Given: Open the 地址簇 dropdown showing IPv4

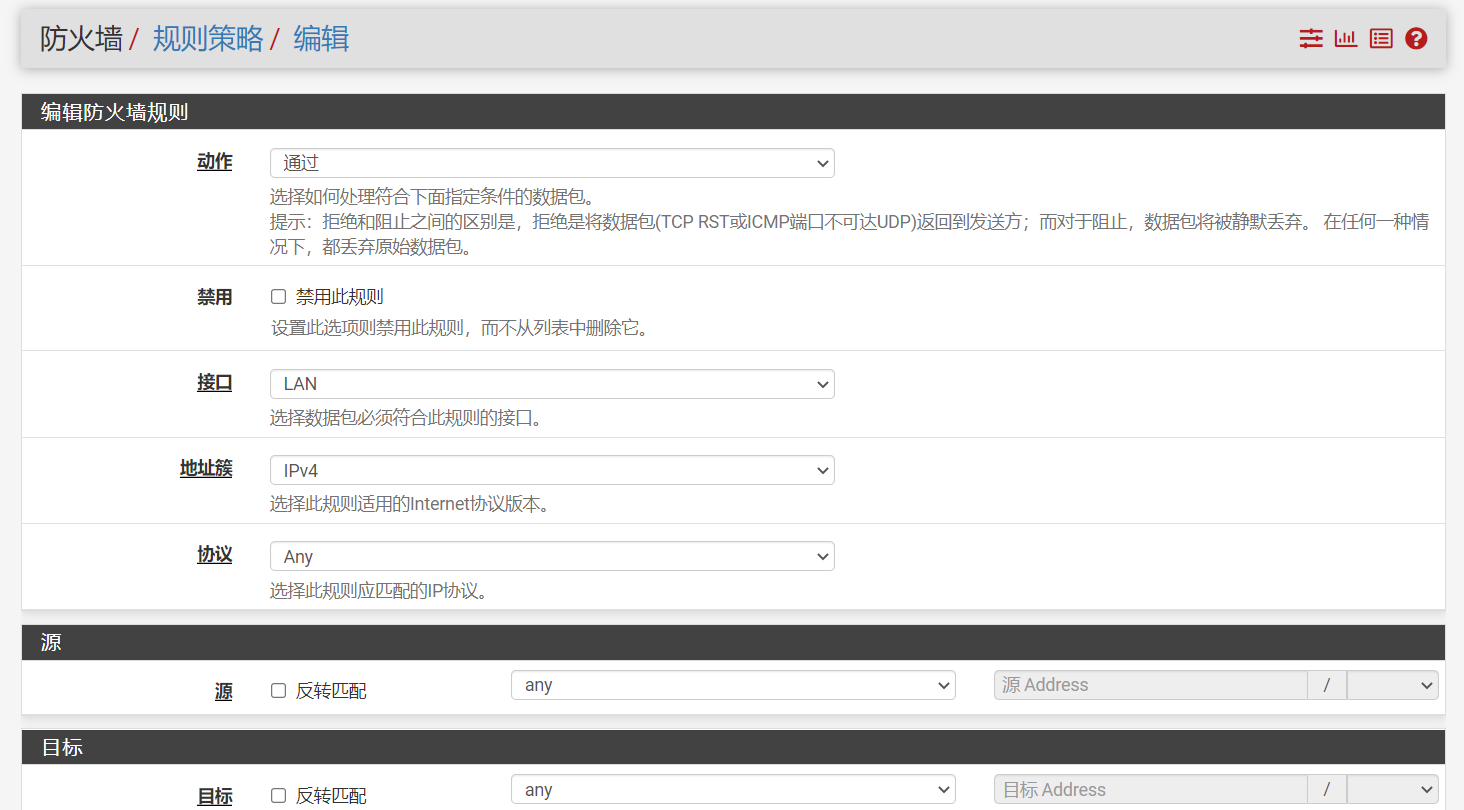Looking at the screenshot, I should pos(552,470).
